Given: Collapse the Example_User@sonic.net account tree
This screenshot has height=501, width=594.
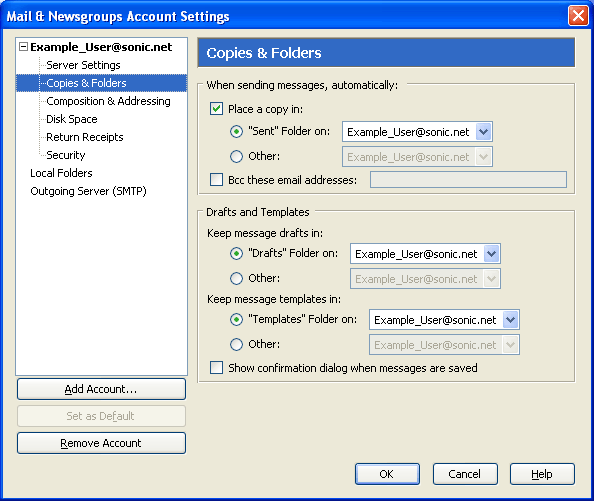Looking at the screenshot, I should click(23, 47).
